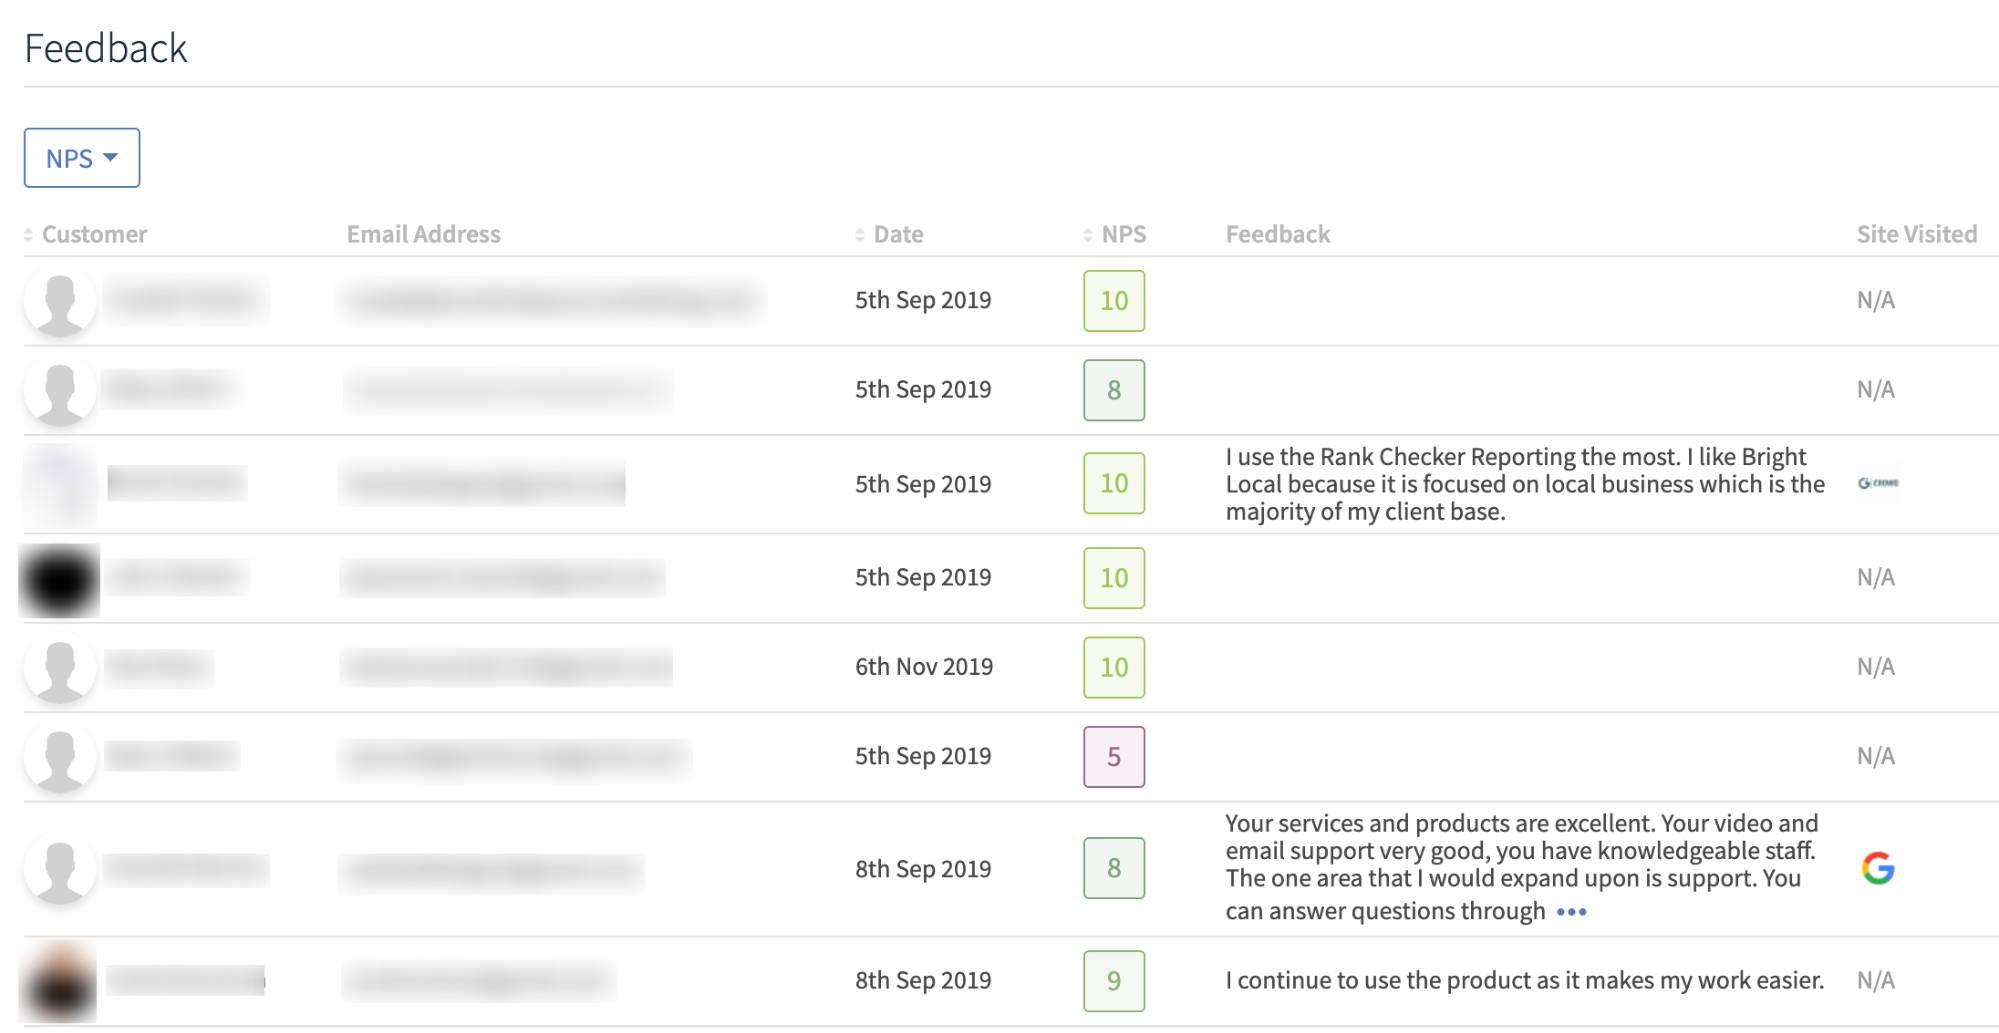
Task: Select the Feedback column header
Action: (1278, 234)
